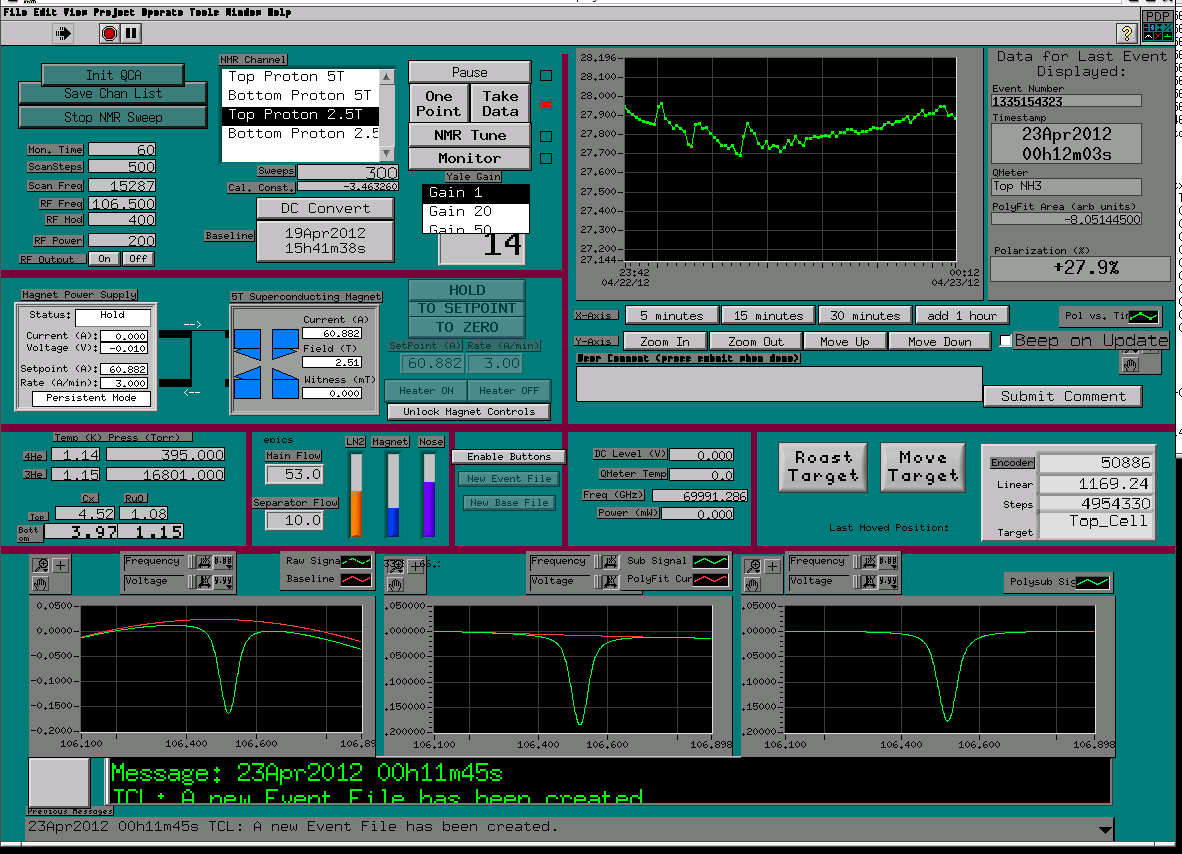Screen dimensions: 1182x854
Task: Turn the magnet Heater ON
Action: (426, 390)
